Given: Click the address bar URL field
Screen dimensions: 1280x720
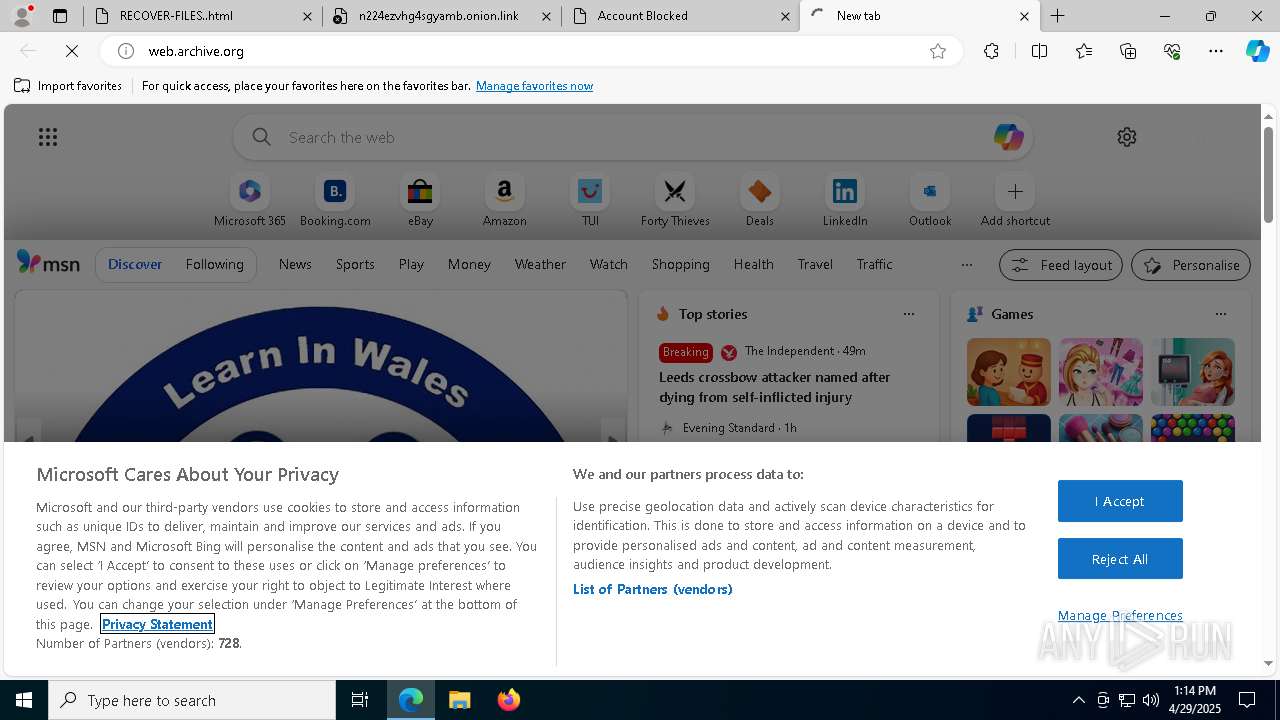Looking at the screenshot, I should click(x=530, y=51).
